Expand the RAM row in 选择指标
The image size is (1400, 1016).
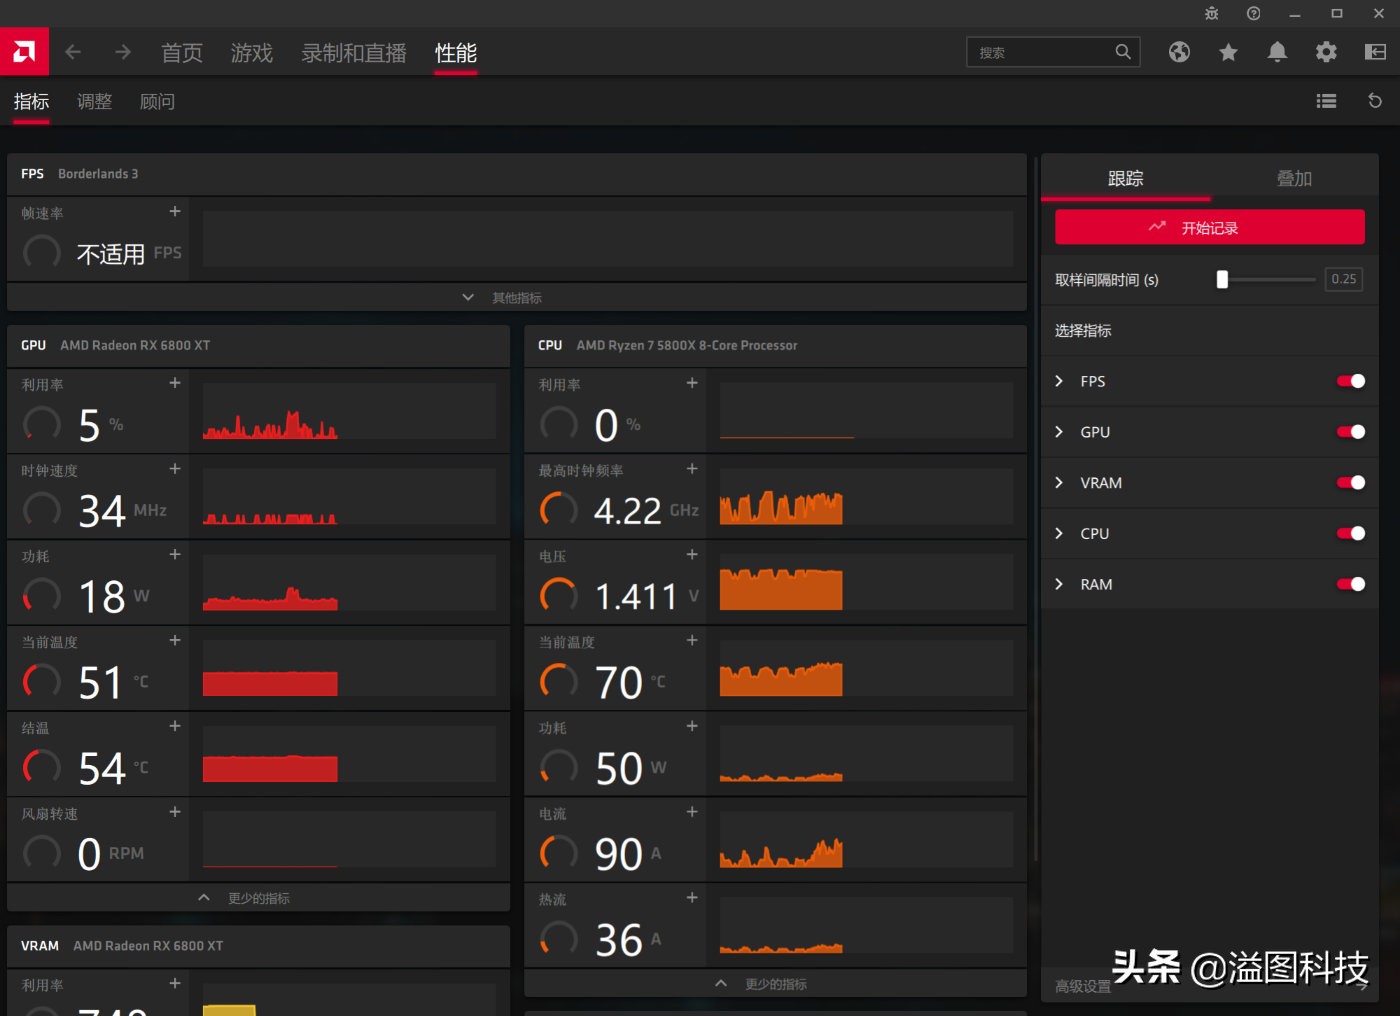tap(1059, 584)
